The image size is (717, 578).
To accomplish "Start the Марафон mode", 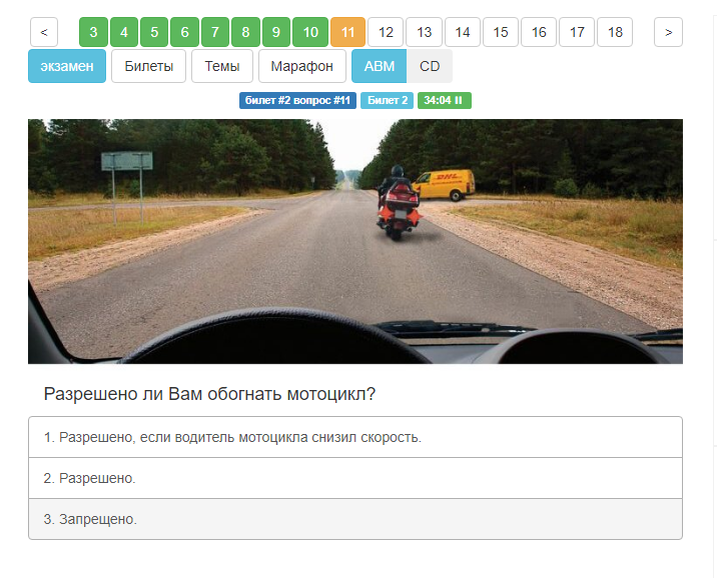I will click(x=302, y=66).
